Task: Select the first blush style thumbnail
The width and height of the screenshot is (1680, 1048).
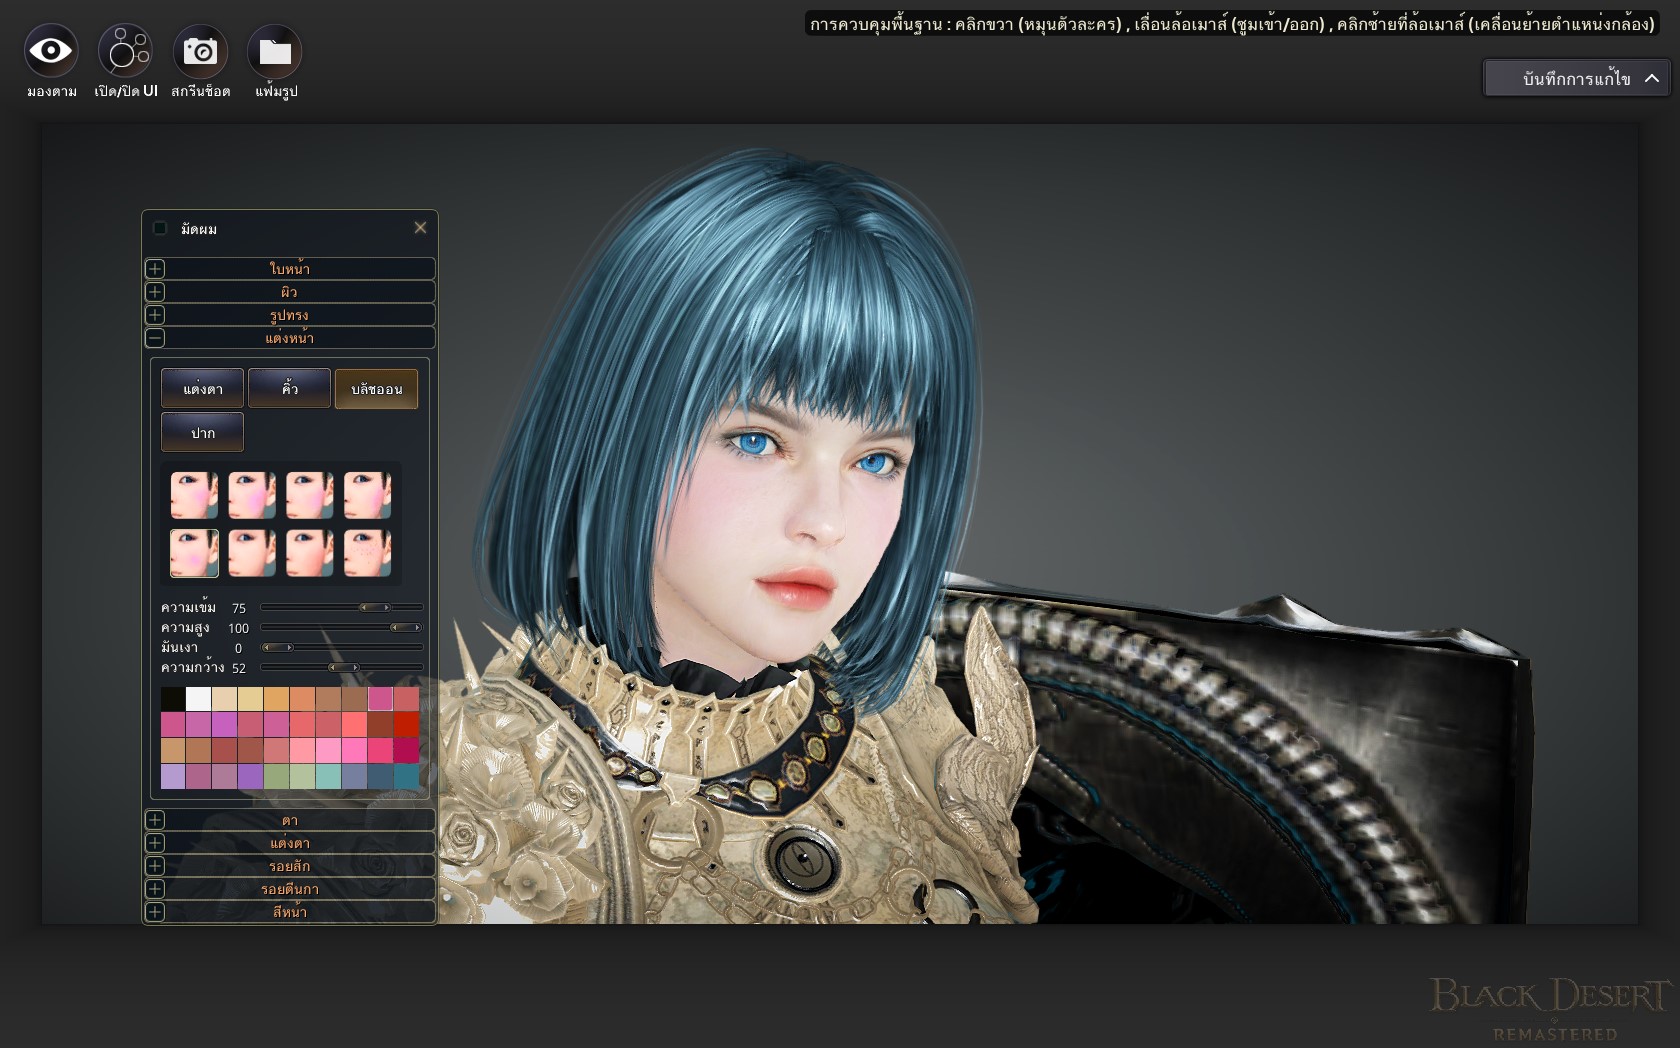Action: click(194, 495)
